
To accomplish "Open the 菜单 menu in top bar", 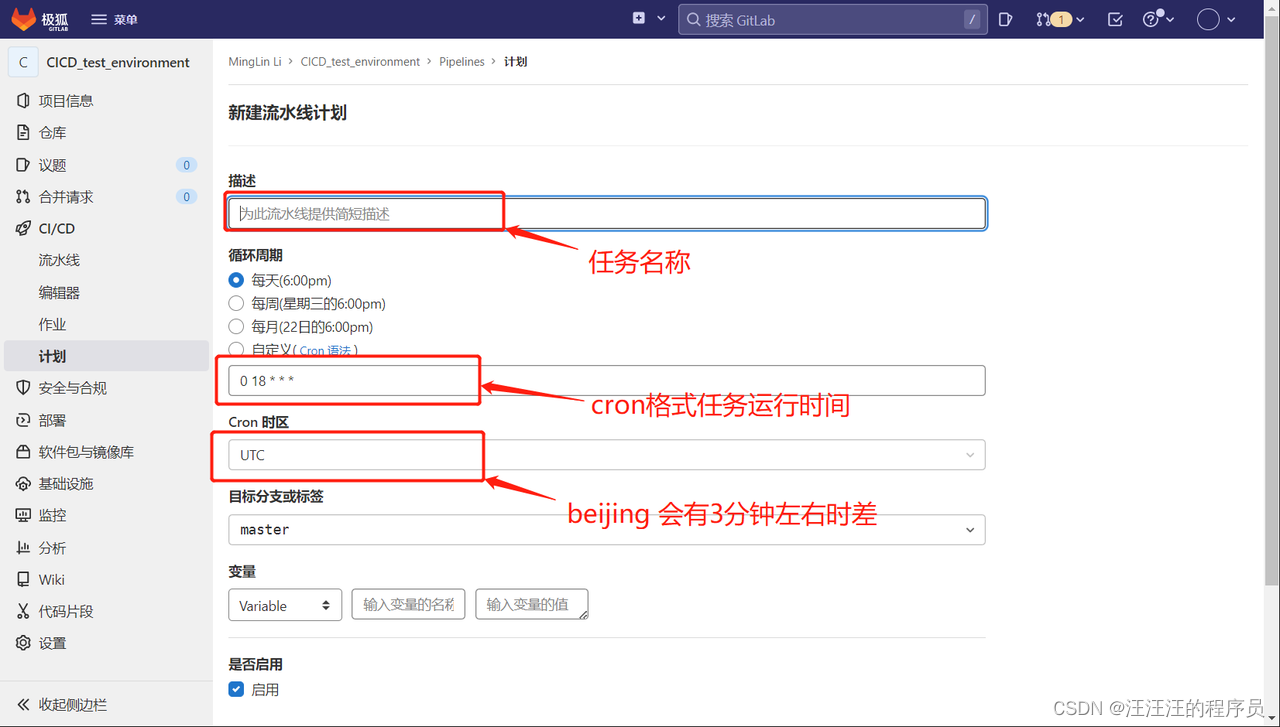I will click(113, 19).
